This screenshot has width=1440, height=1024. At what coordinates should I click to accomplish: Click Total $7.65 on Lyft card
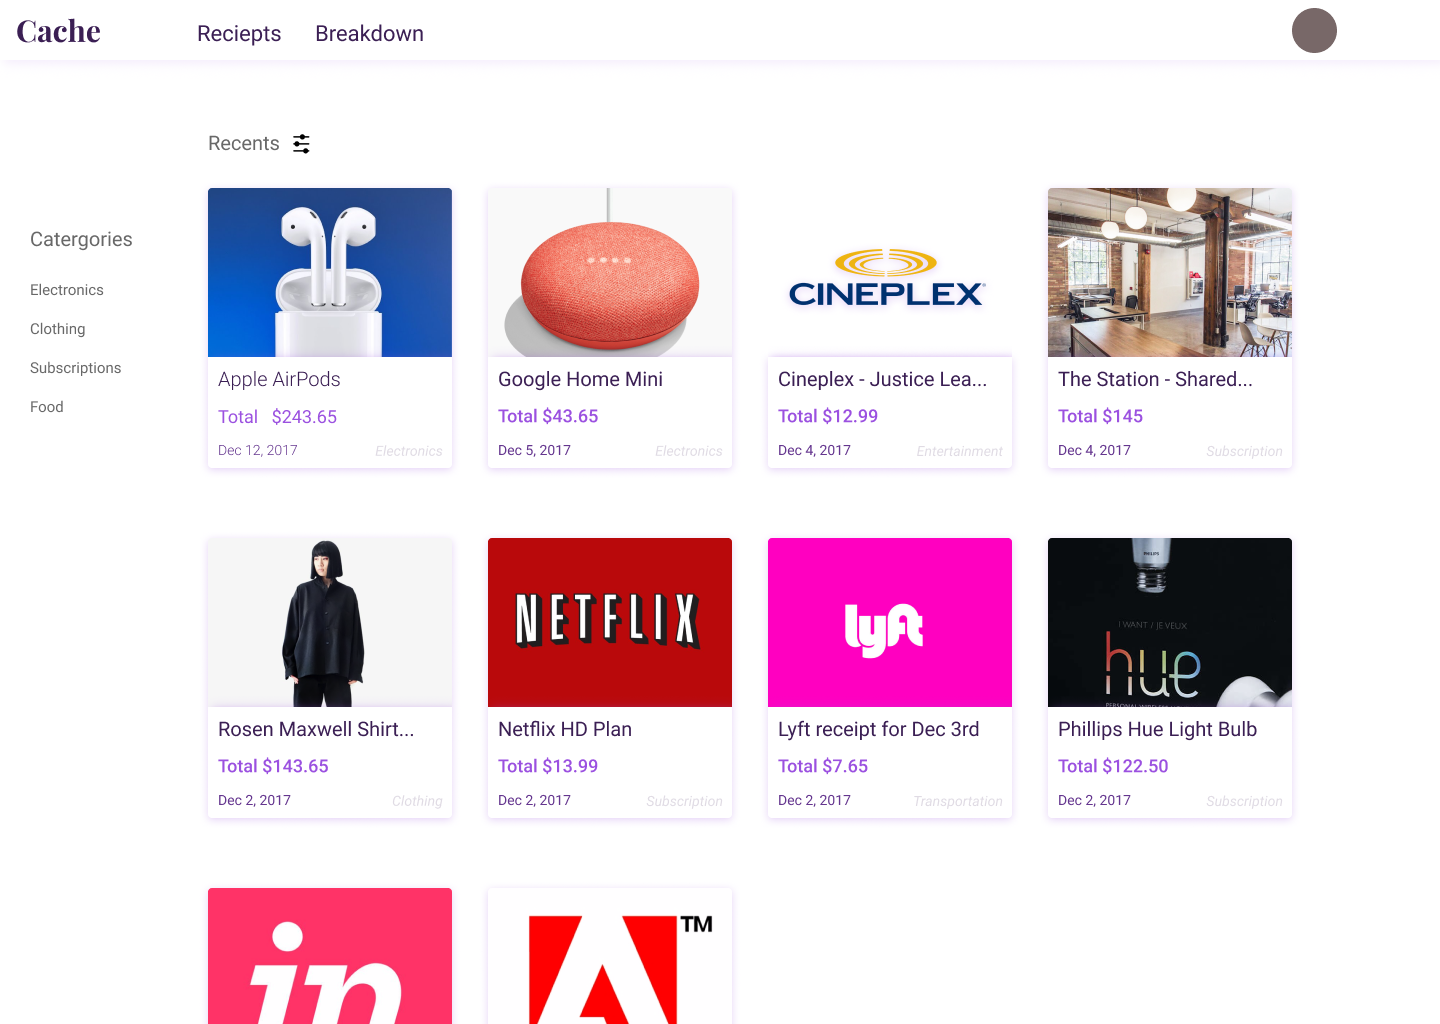point(823,767)
